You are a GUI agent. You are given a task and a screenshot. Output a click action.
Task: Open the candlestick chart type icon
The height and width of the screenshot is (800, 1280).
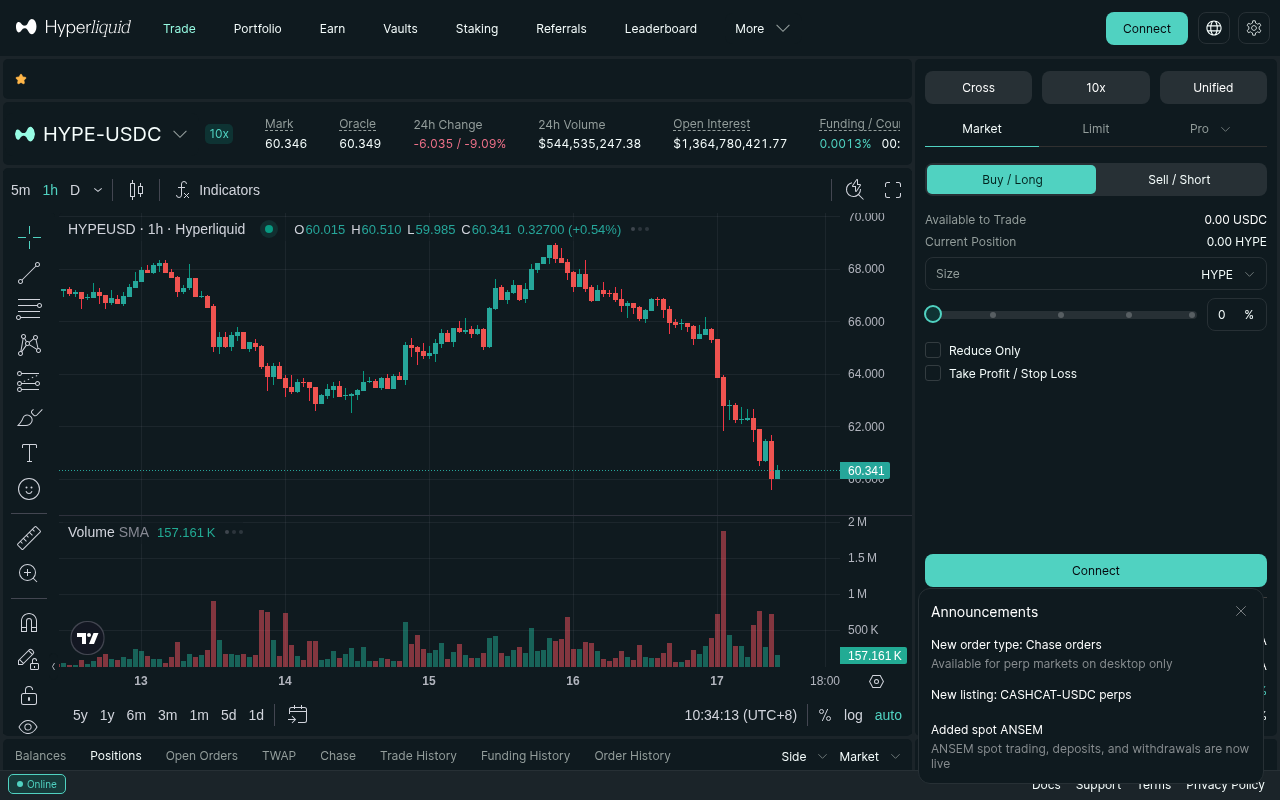click(137, 190)
